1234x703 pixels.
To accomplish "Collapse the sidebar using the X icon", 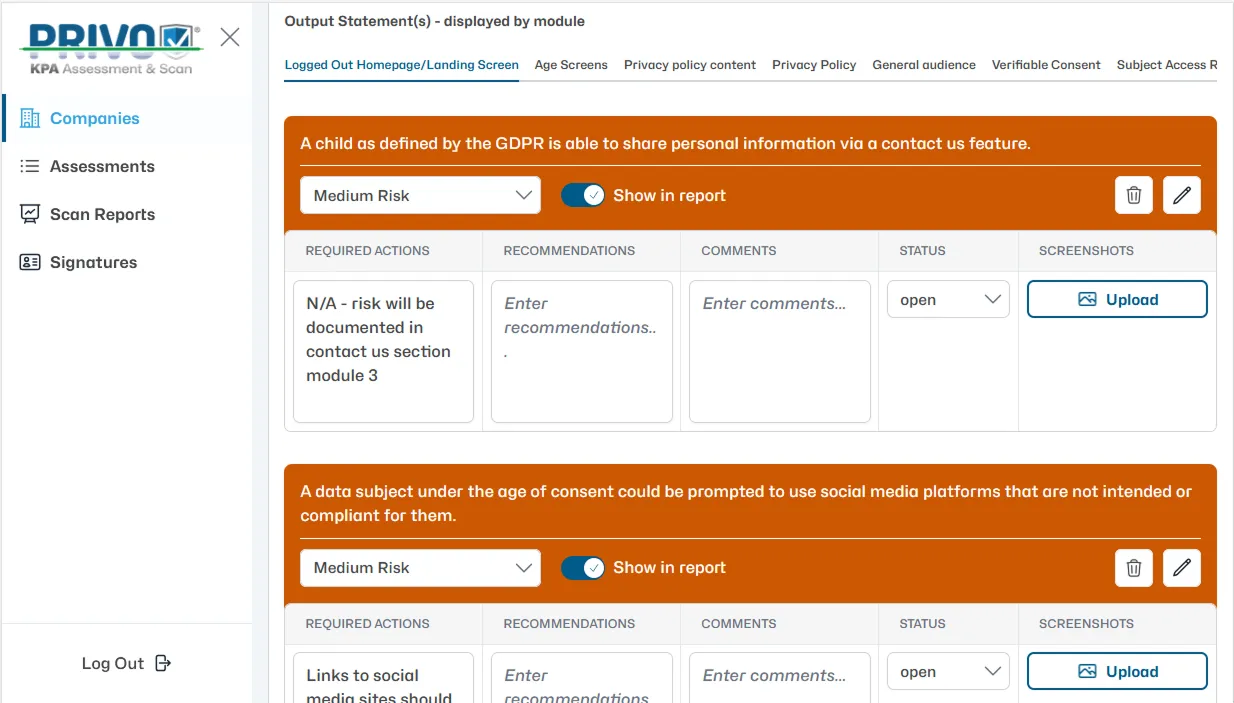I will tap(229, 36).
